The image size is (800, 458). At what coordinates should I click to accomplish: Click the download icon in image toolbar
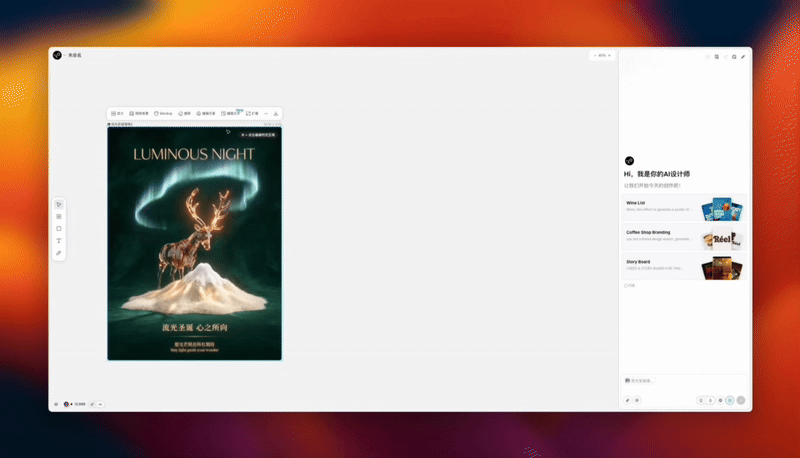(x=276, y=114)
